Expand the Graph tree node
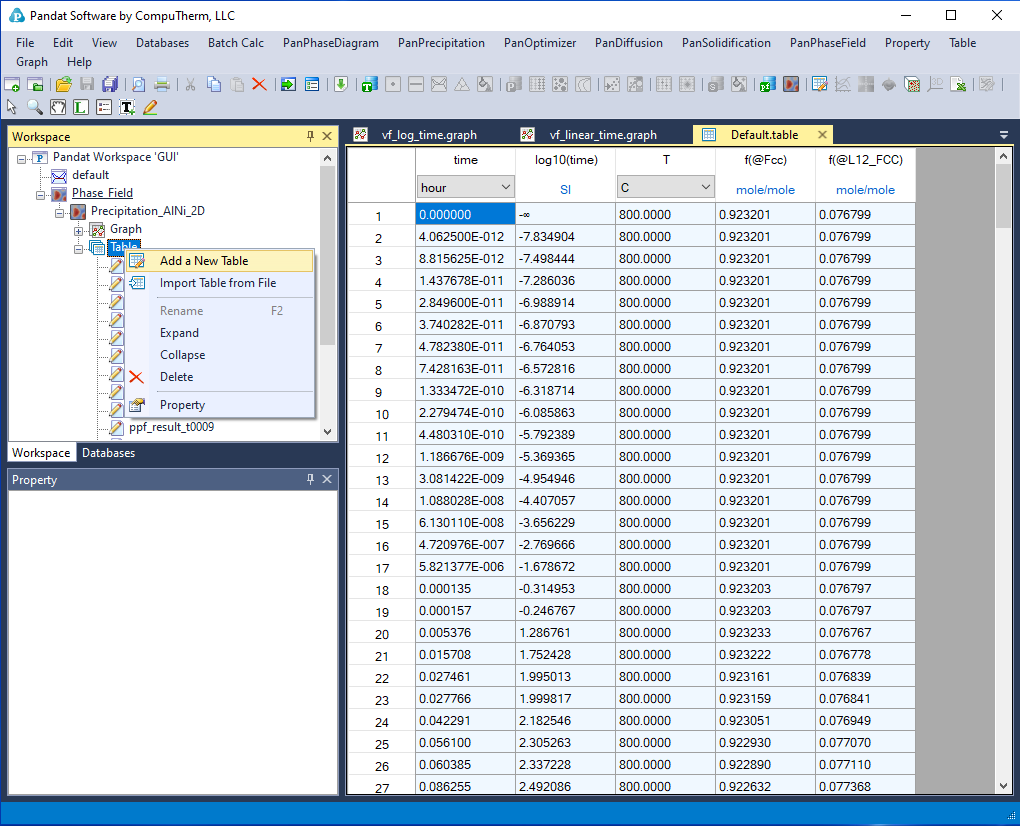Viewport: 1020px width, 826px height. (79, 230)
